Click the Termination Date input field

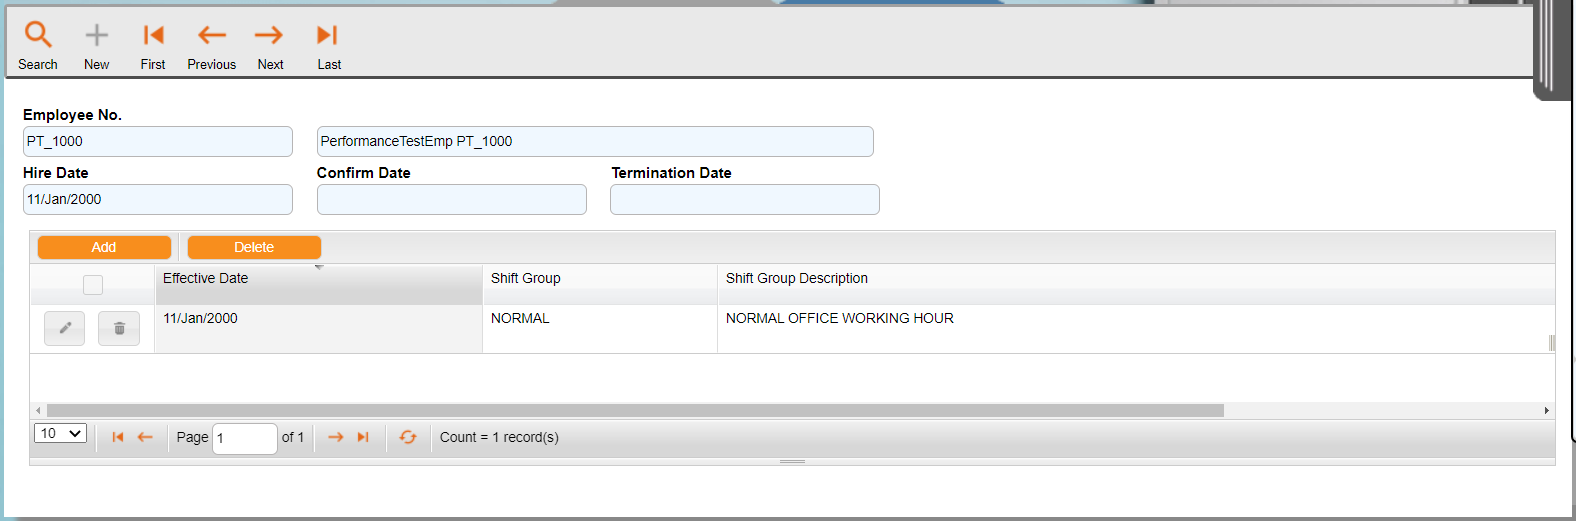click(744, 199)
